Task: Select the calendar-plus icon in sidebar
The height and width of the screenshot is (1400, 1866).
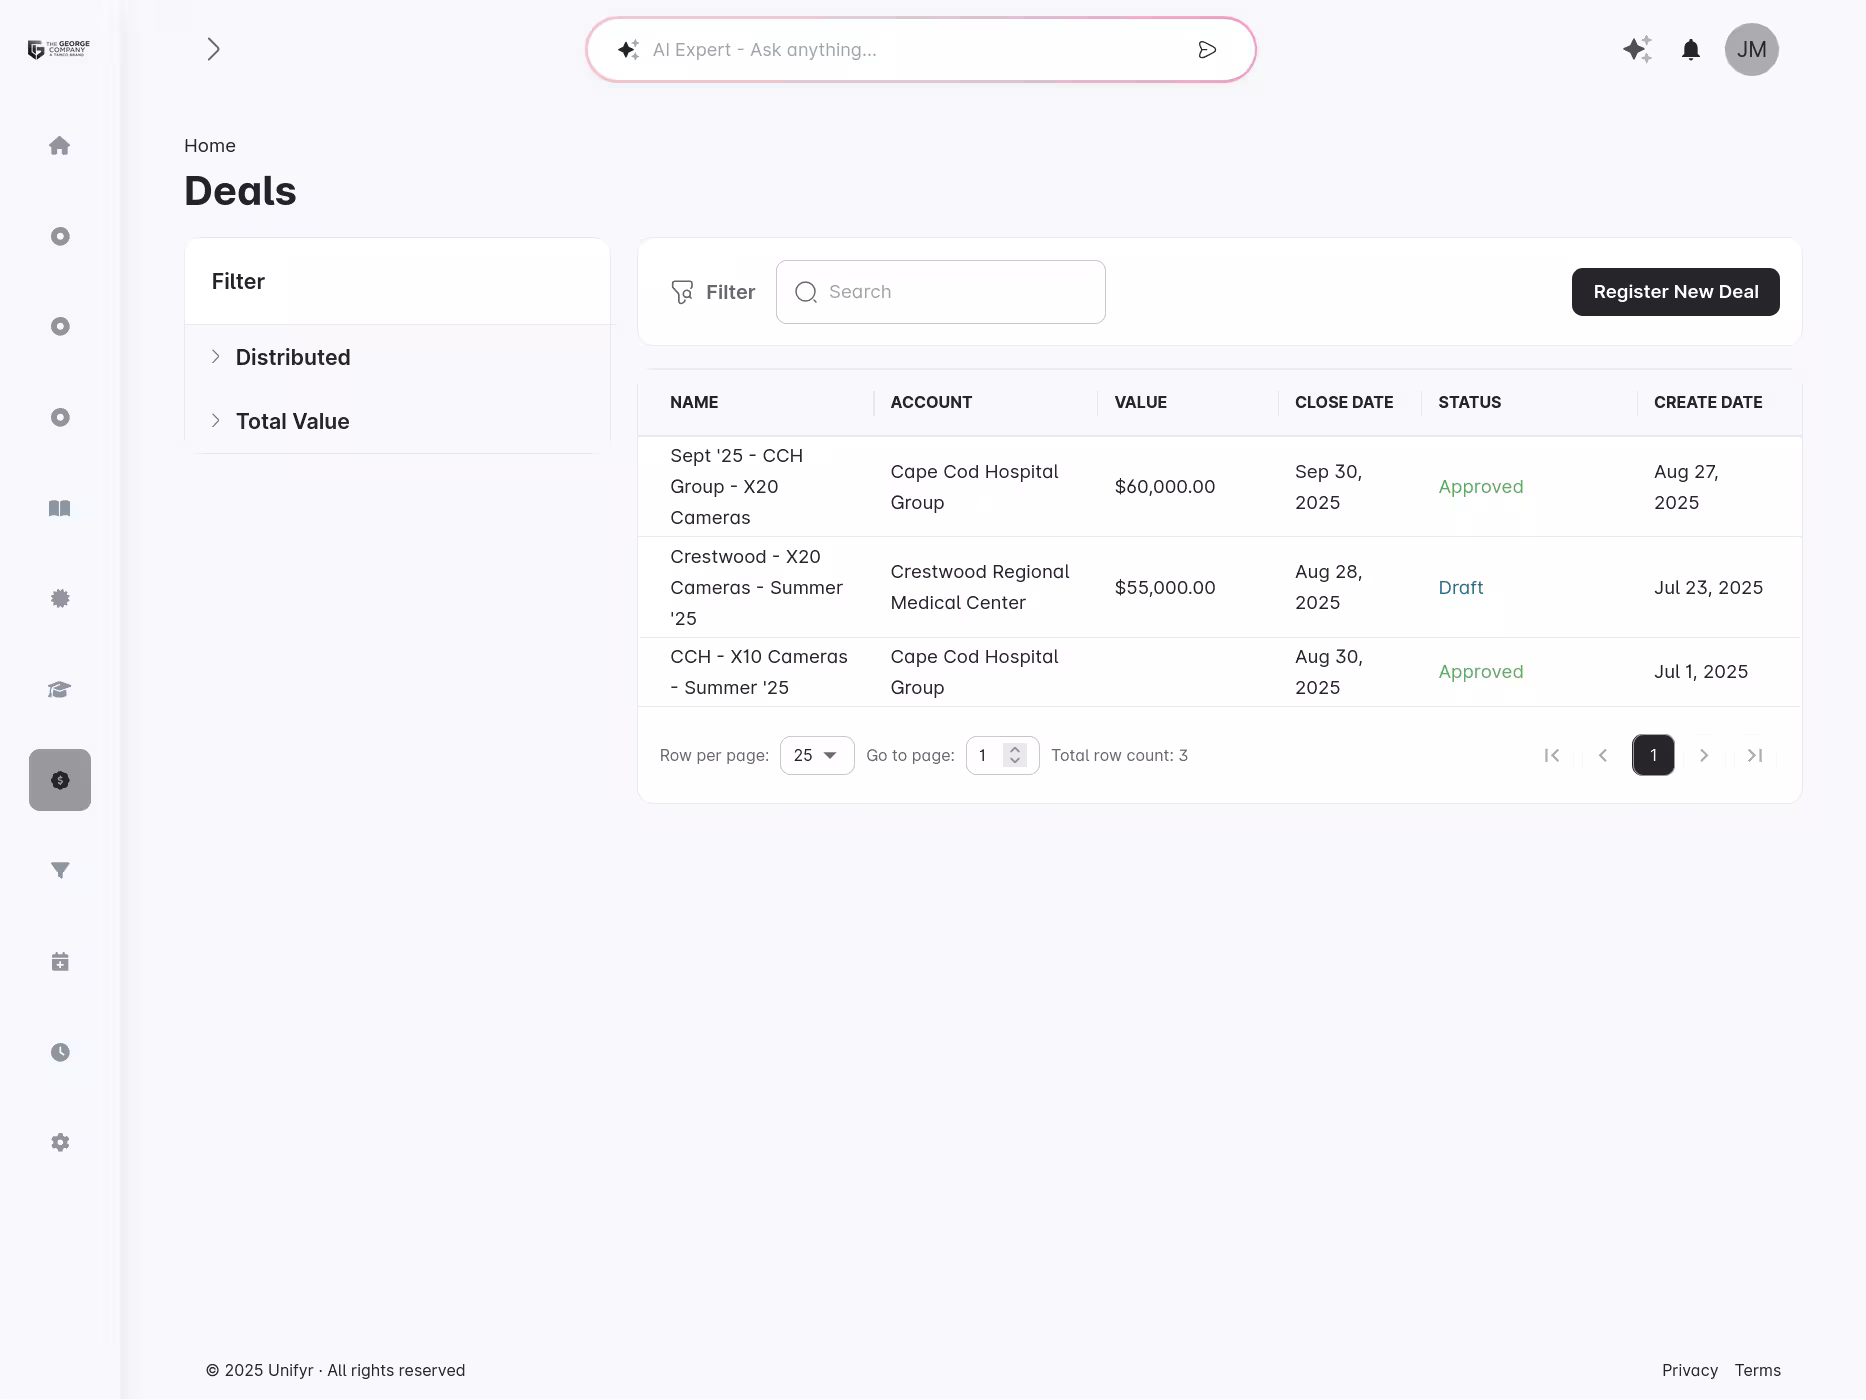Action: coord(59,961)
